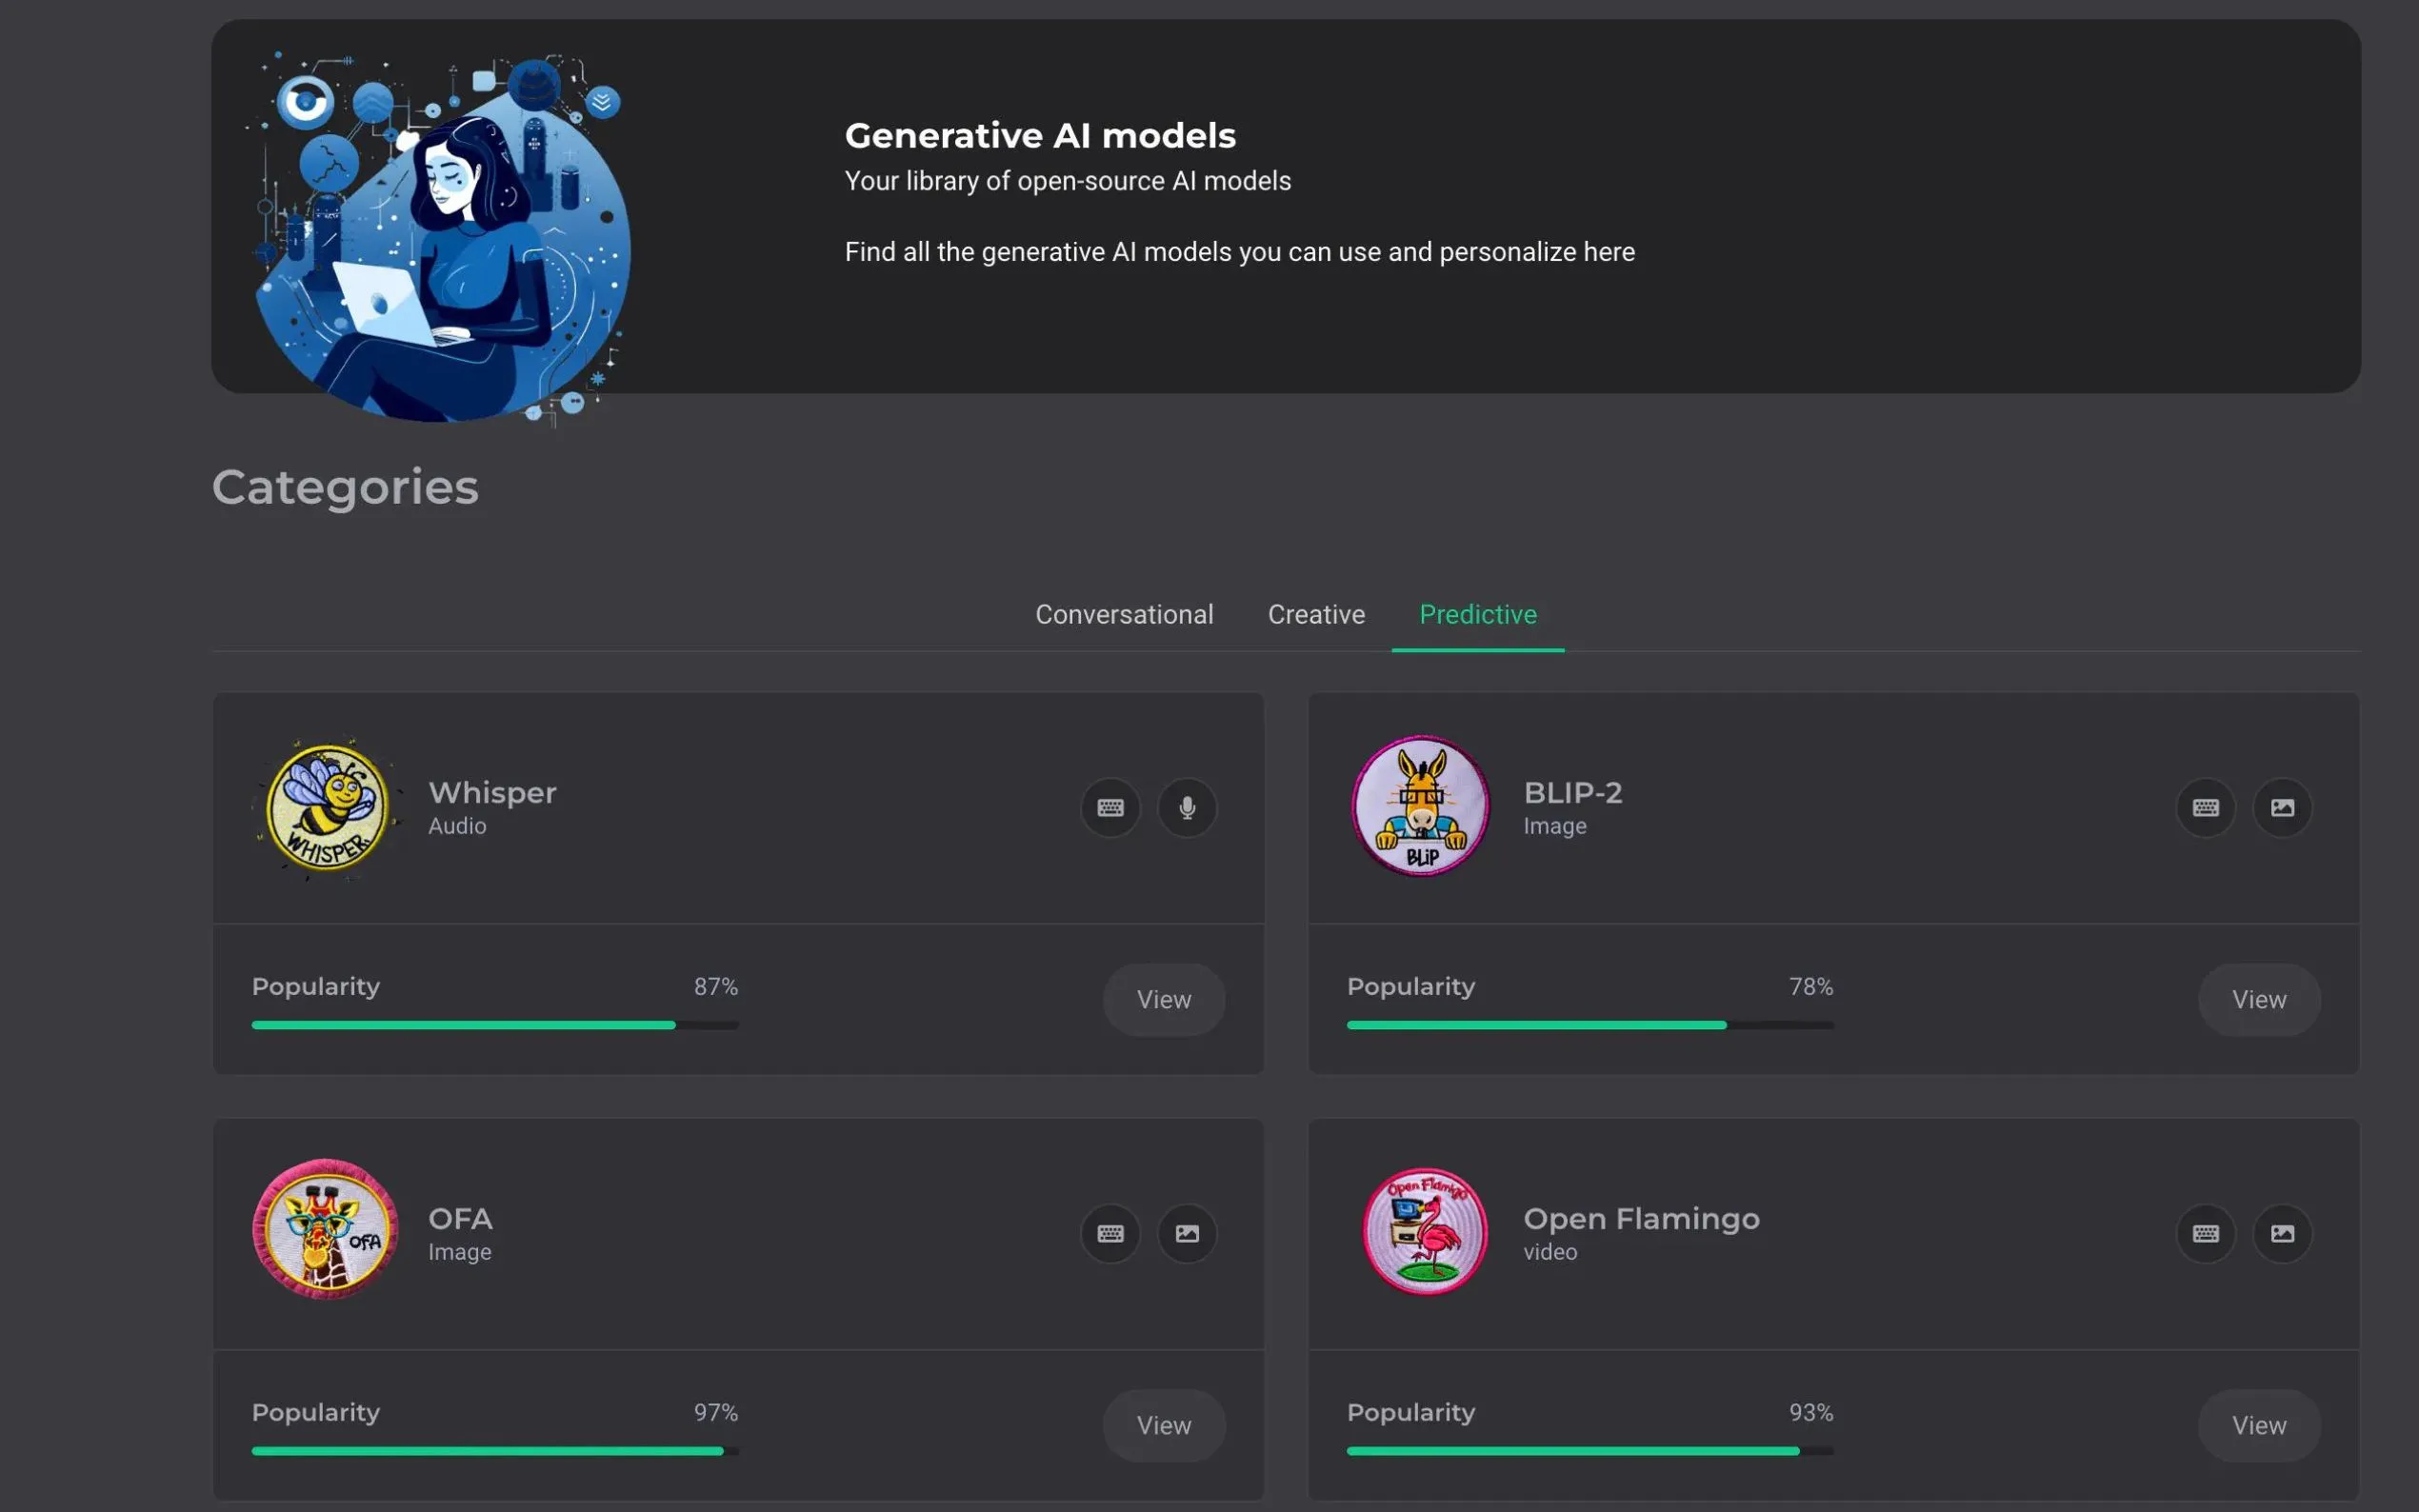Screen dimensions: 2419x1512
Task: Click BLIP-2's keyboard text input icon
Action: point(2205,807)
